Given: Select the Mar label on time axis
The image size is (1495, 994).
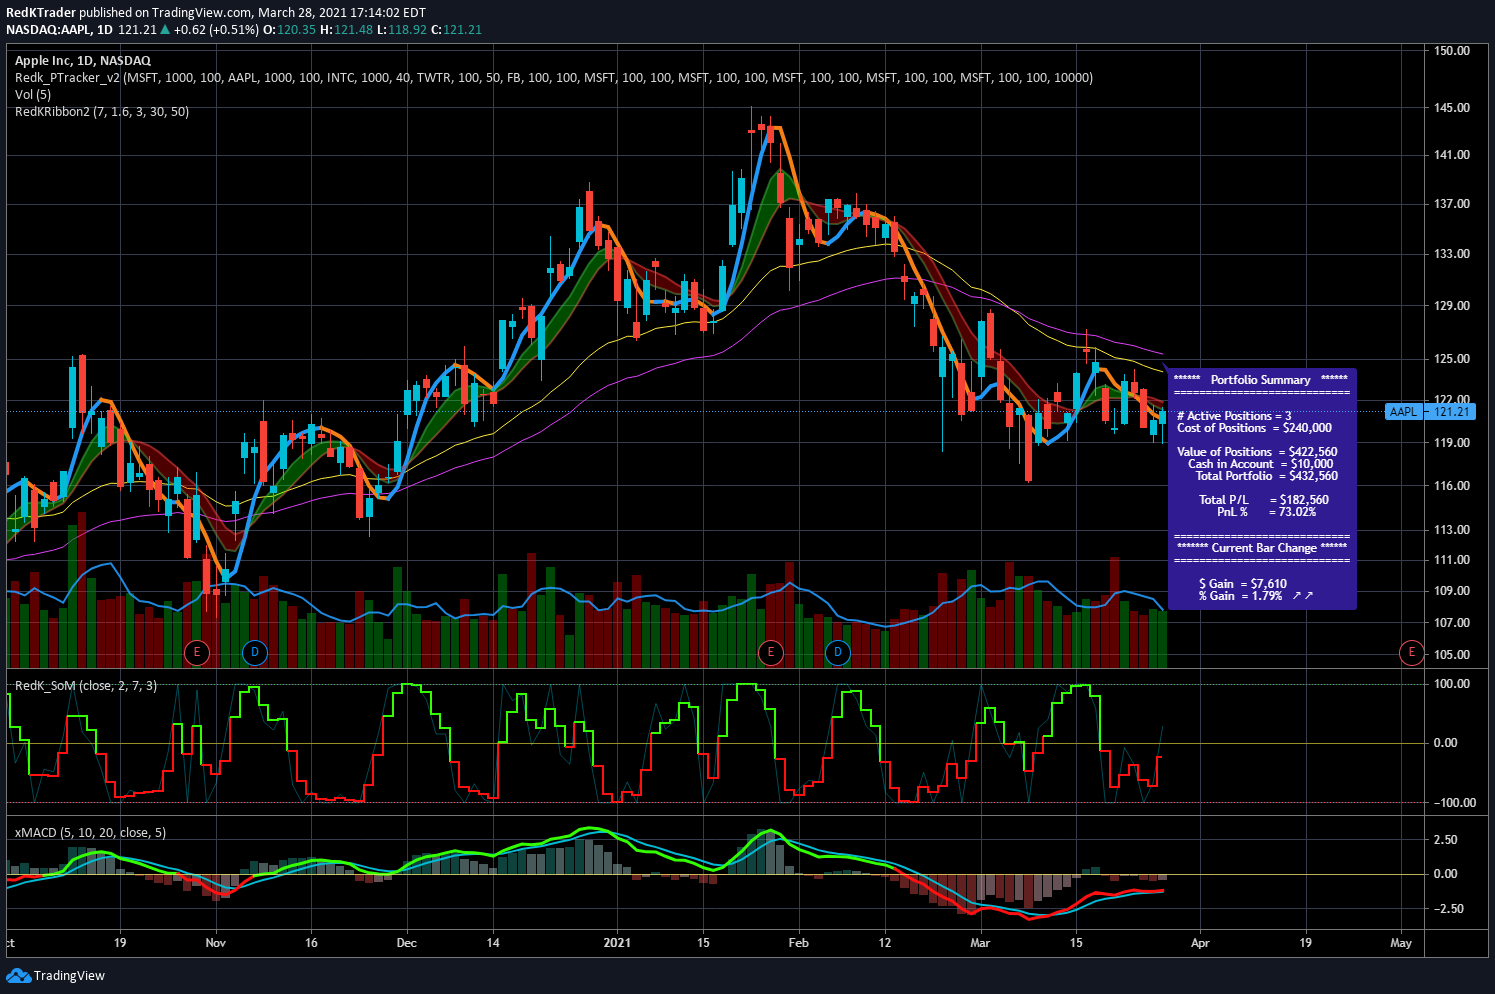Looking at the screenshot, I should click(980, 943).
